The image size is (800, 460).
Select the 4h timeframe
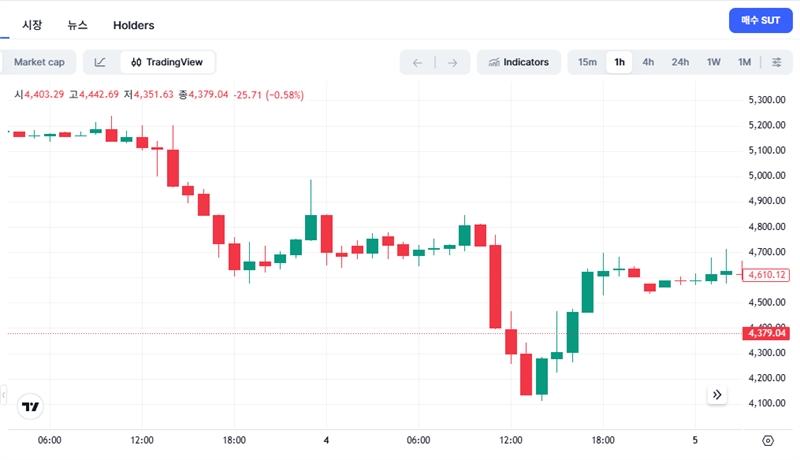(x=648, y=62)
